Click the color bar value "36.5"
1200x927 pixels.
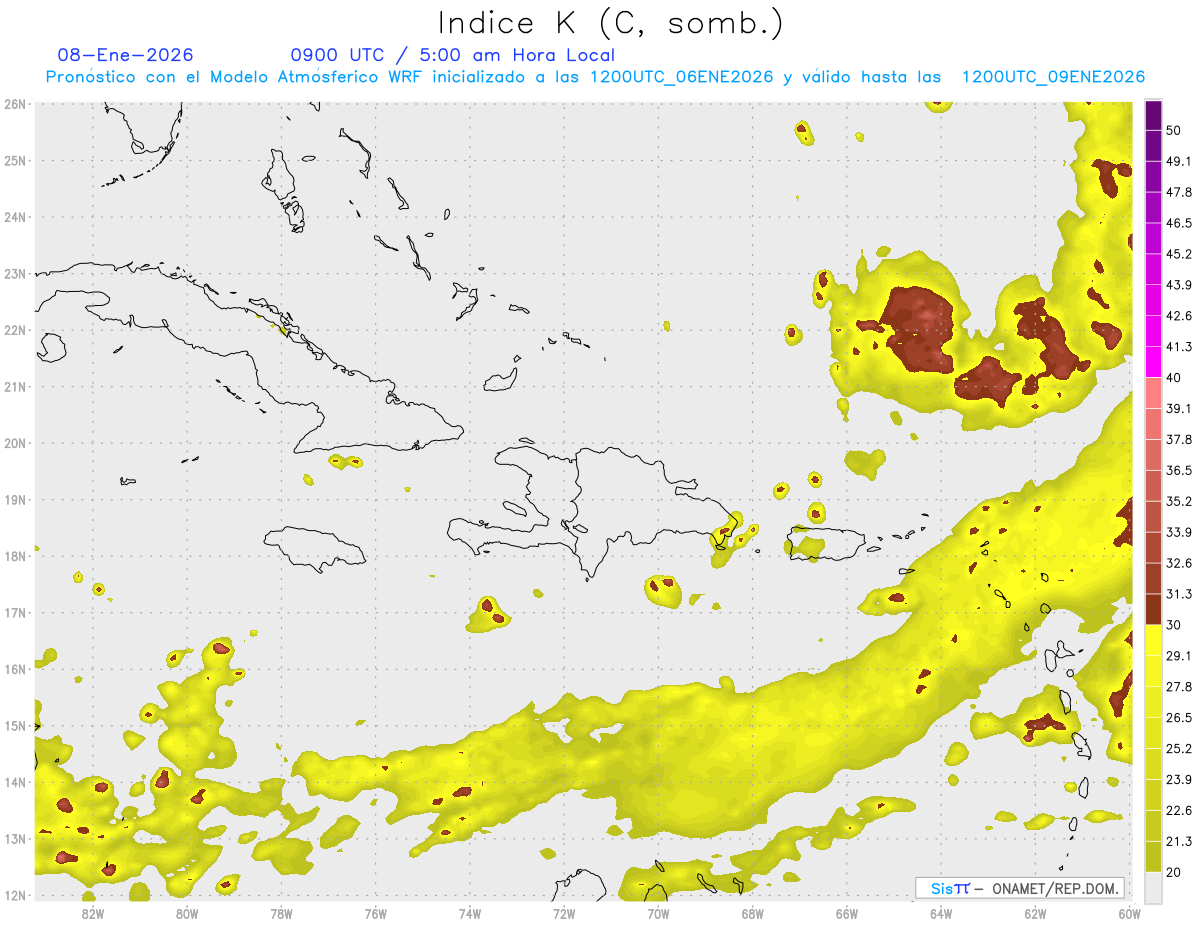(1178, 471)
